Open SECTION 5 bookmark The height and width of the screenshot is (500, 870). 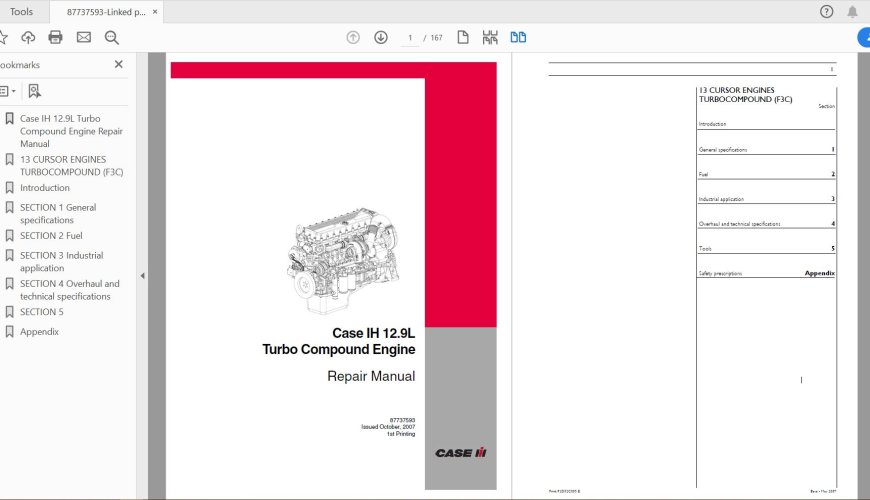pyautogui.click(x=42, y=312)
